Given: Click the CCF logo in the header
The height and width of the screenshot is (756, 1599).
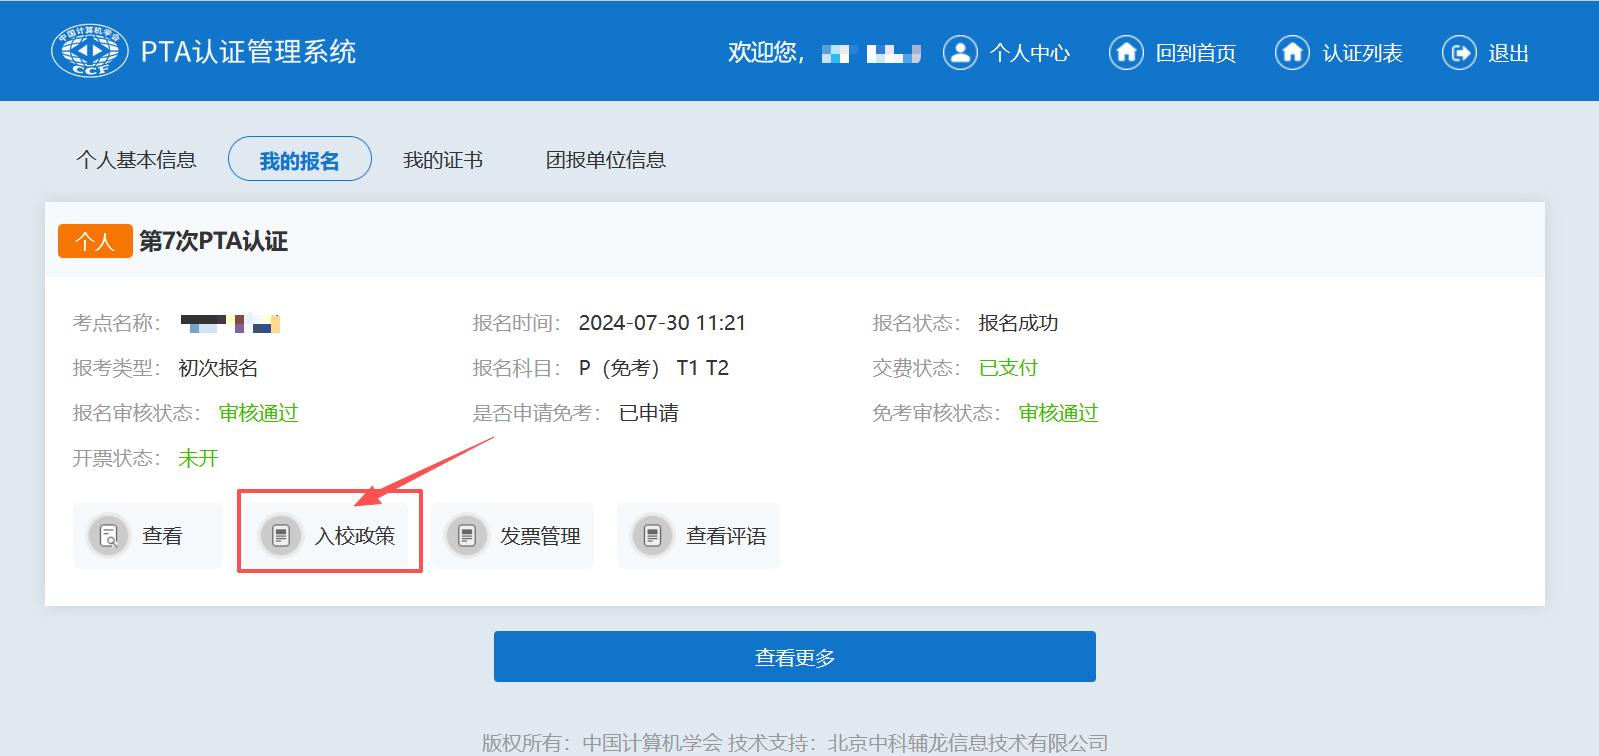Looking at the screenshot, I should [x=89, y=52].
